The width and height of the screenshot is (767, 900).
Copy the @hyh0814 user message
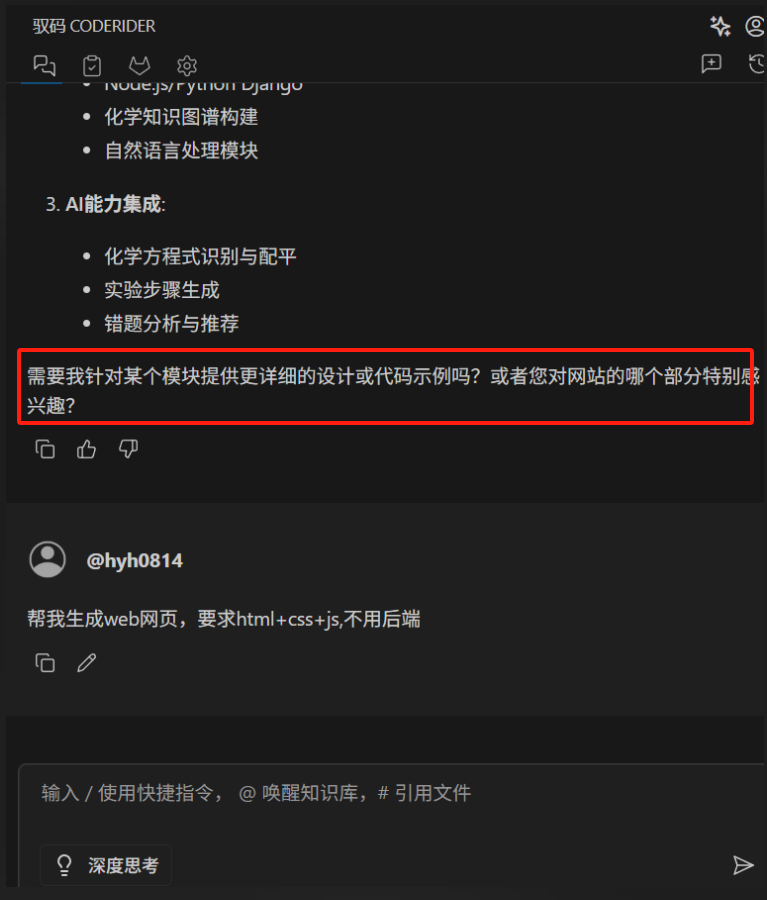tap(45, 662)
